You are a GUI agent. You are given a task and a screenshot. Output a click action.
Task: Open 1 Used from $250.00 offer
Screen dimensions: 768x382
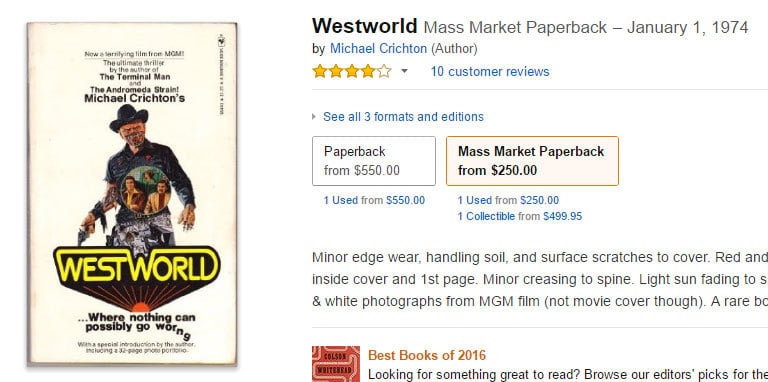[x=508, y=200]
